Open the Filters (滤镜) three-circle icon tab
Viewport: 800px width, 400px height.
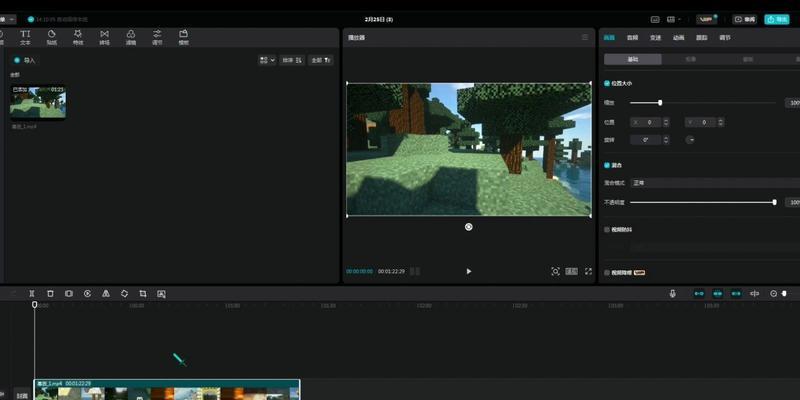131,37
